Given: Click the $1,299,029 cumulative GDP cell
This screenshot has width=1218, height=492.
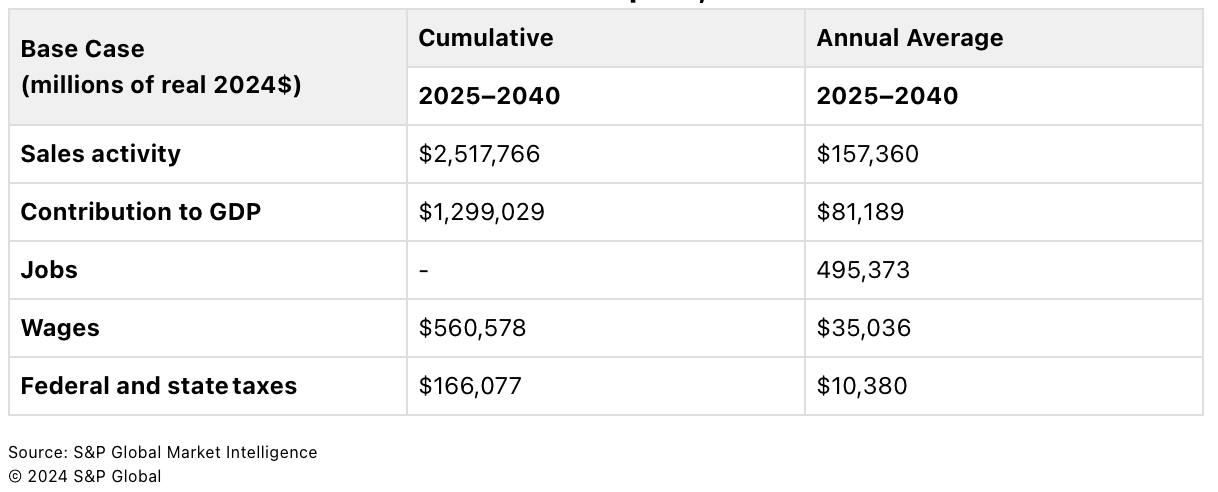Looking at the screenshot, I should [482, 212].
